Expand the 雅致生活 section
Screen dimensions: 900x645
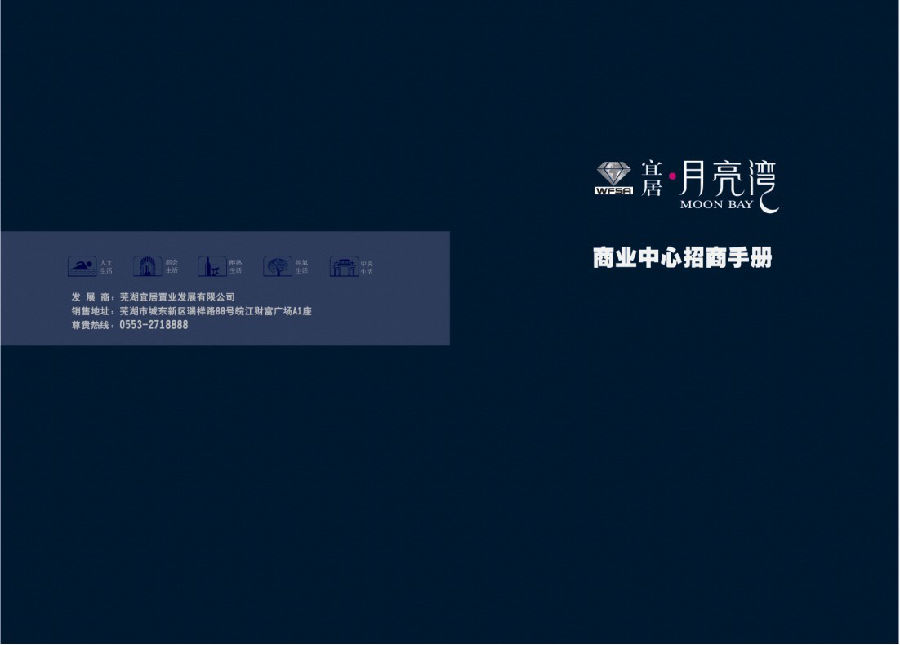(x=301, y=264)
